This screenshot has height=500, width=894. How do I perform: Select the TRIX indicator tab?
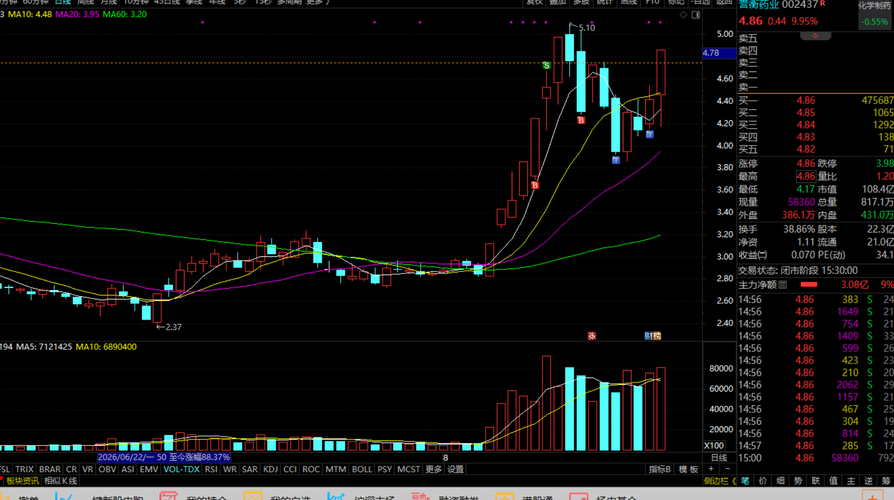point(24,469)
